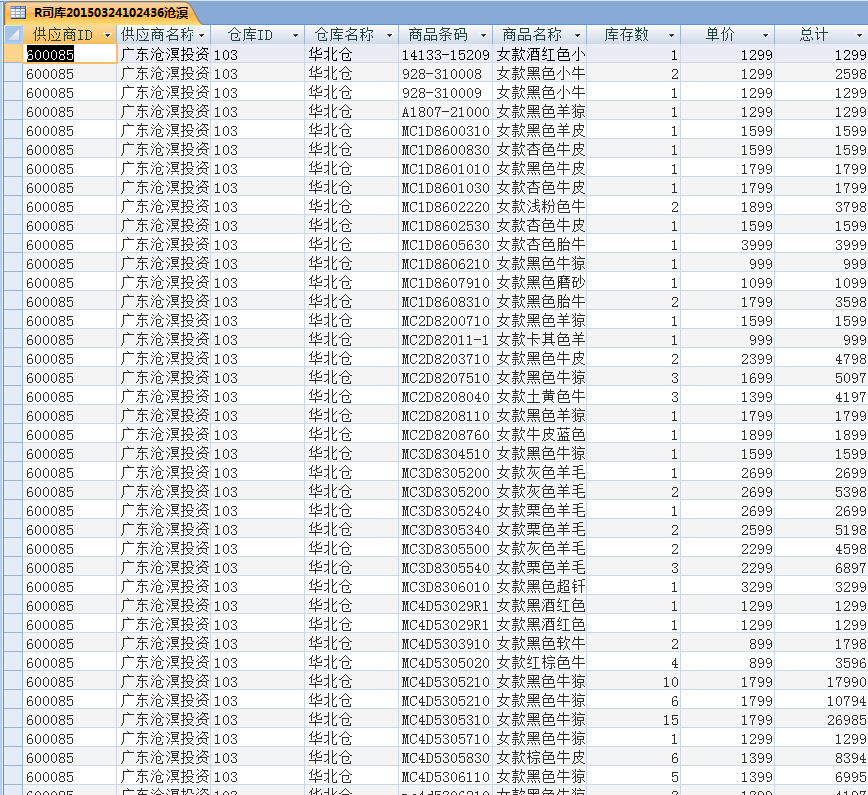
Task: Click the product name cell 女款土黄色牛
Action: point(540,397)
